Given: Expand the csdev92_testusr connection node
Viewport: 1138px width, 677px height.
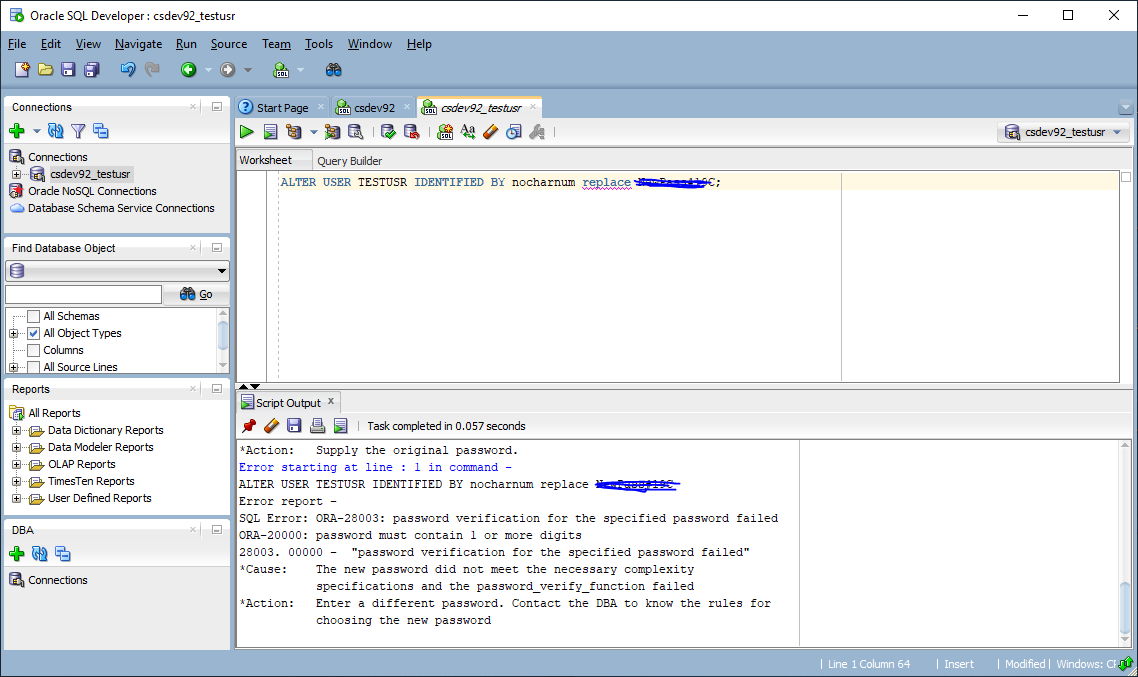Looking at the screenshot, I should coord(16,175).
